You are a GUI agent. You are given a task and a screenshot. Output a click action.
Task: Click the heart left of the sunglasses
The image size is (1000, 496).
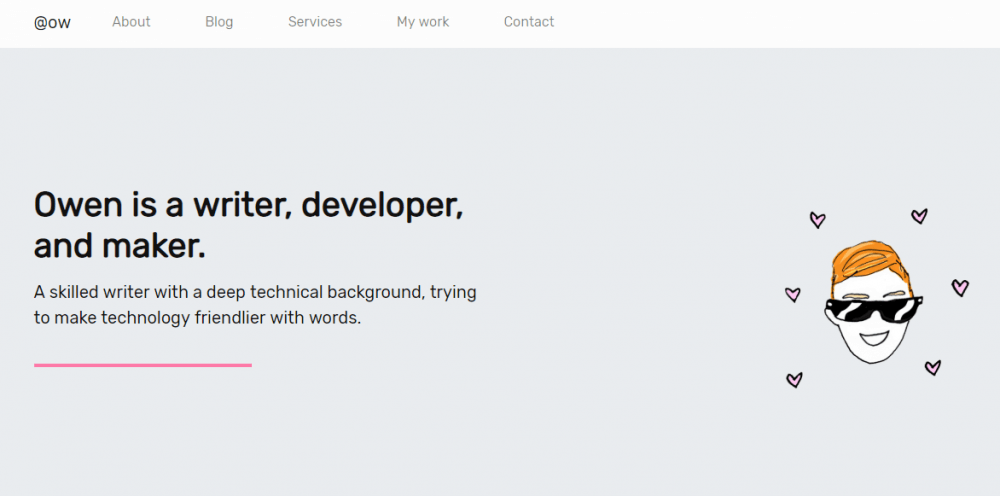tap(792, 294)
